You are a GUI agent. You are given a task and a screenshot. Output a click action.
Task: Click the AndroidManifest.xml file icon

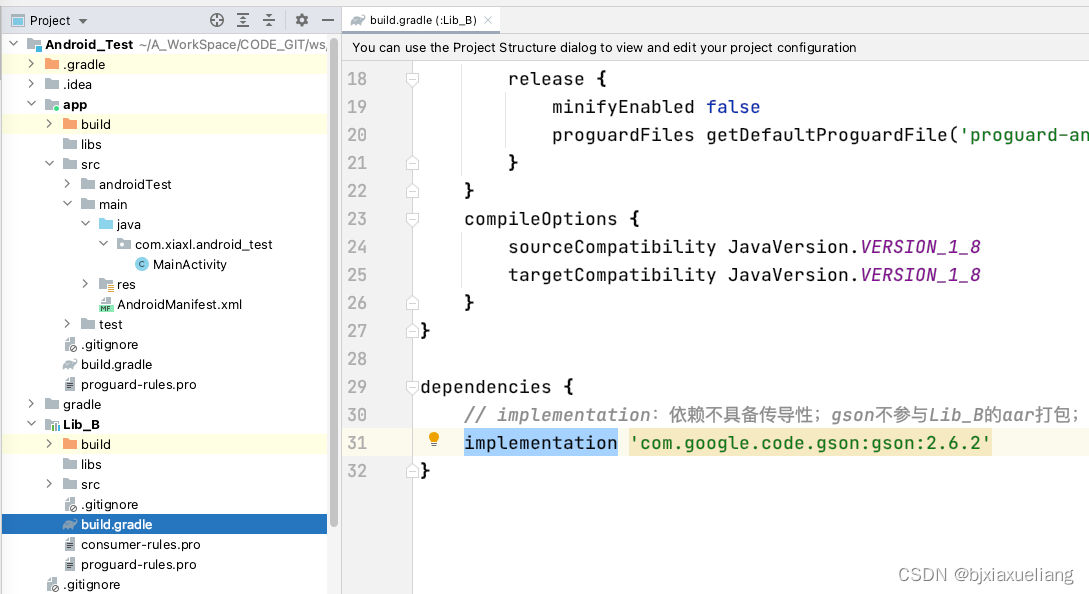click(106, 304)
